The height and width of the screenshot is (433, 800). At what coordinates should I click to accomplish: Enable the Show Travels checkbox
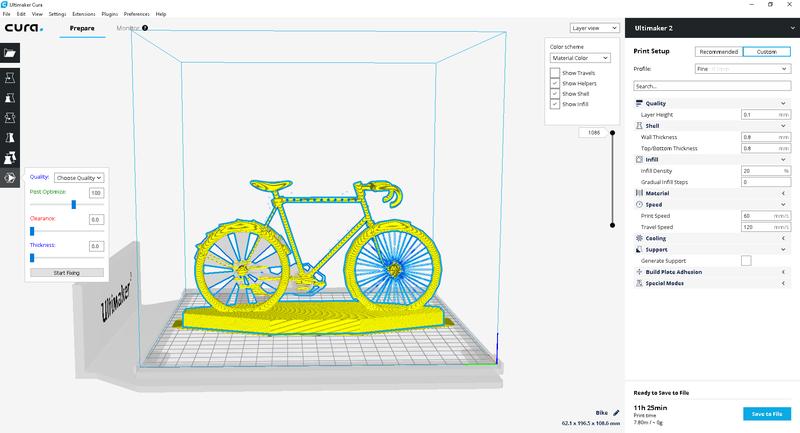coord(555,72)
